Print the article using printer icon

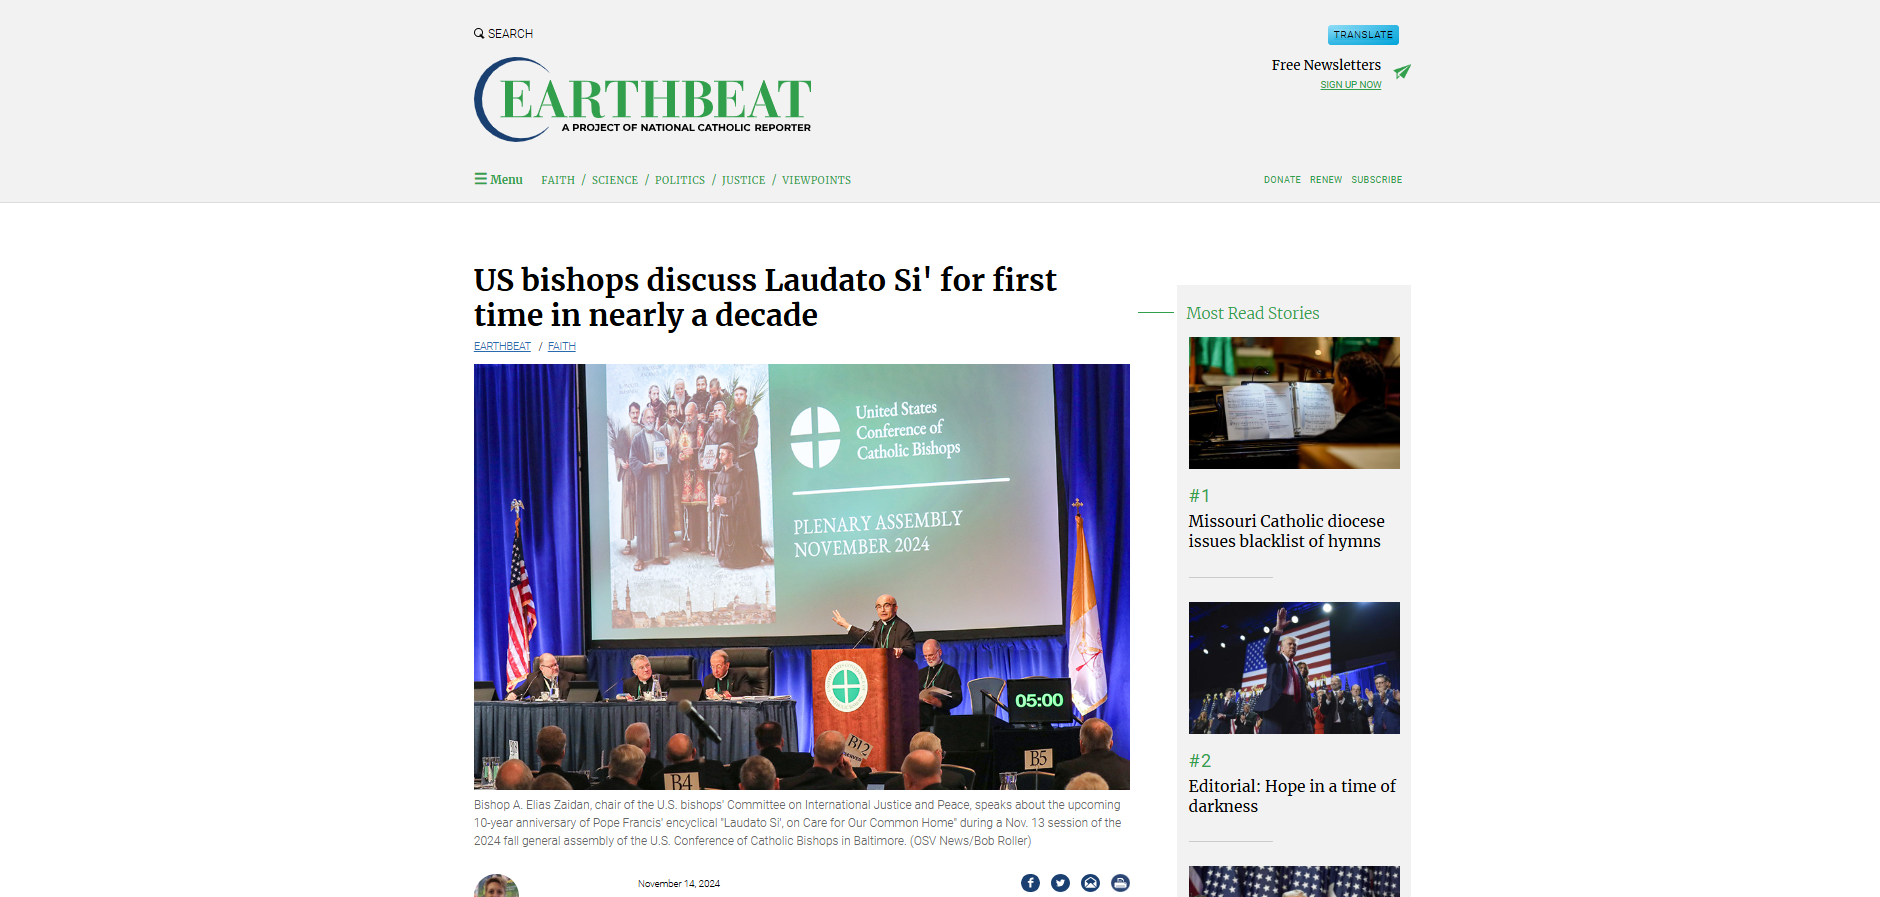coord(1120,883)
